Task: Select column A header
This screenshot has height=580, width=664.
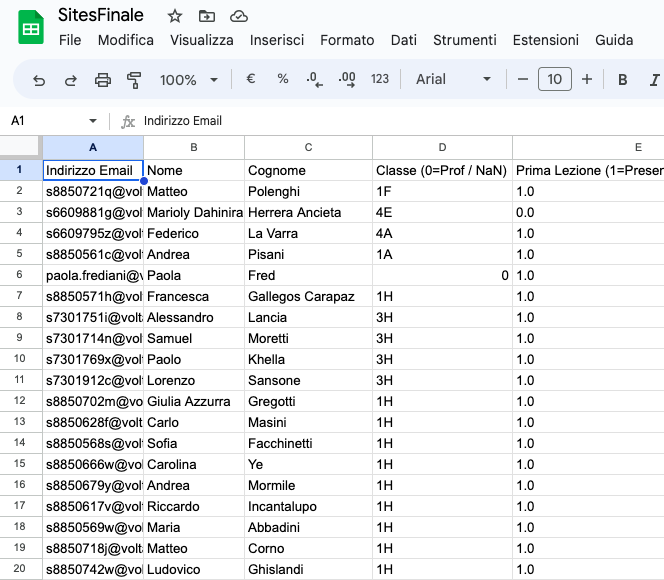Action: pyautogui.click(x=93, y=147)
